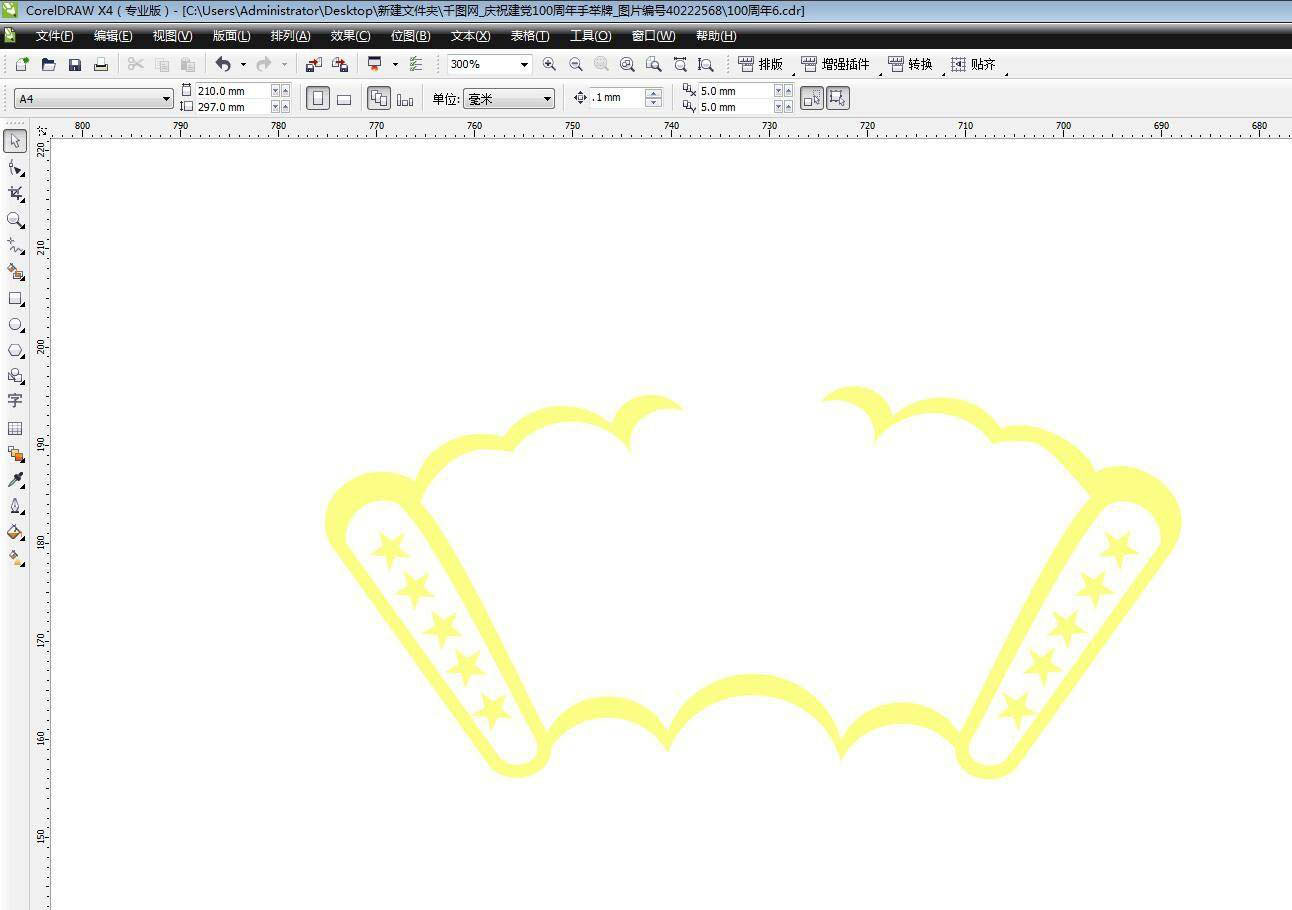Toggle landscape page orientation
The height and width of the screenshot is (910, 1292).
344,99
